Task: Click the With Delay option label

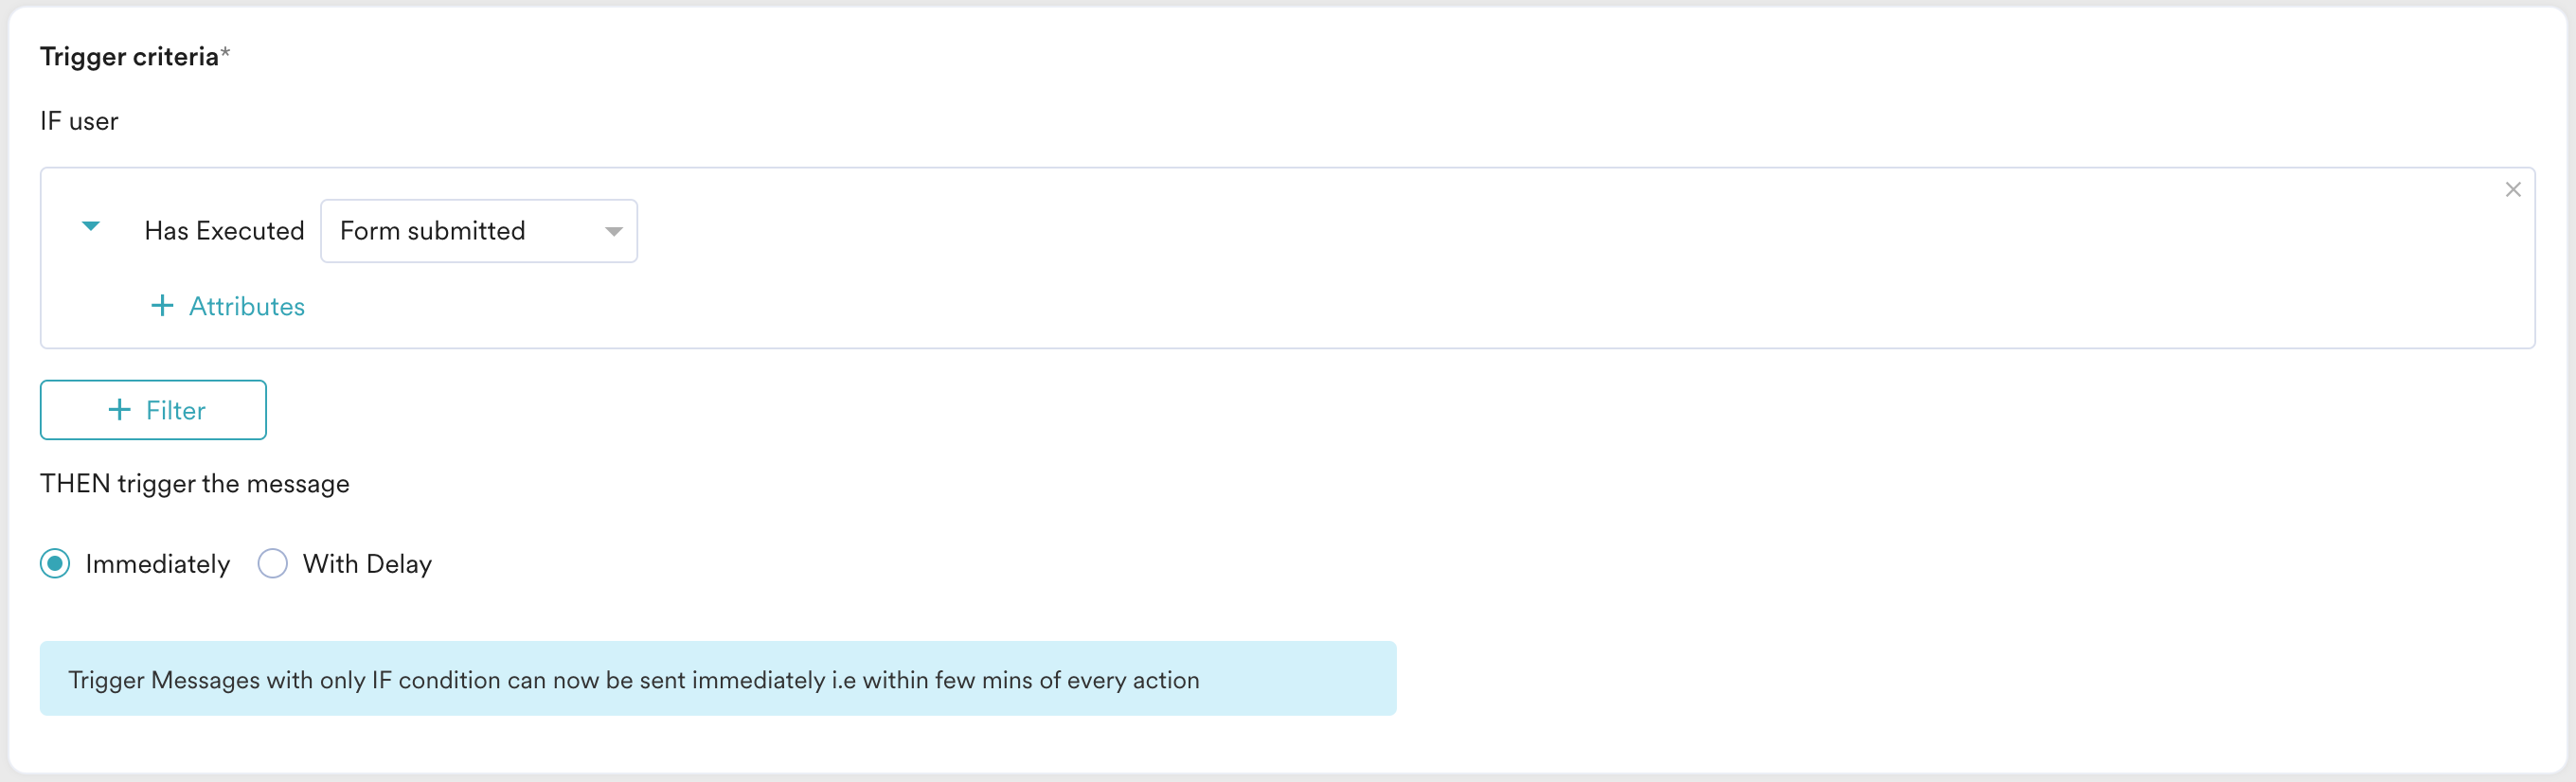Action: 367,564
